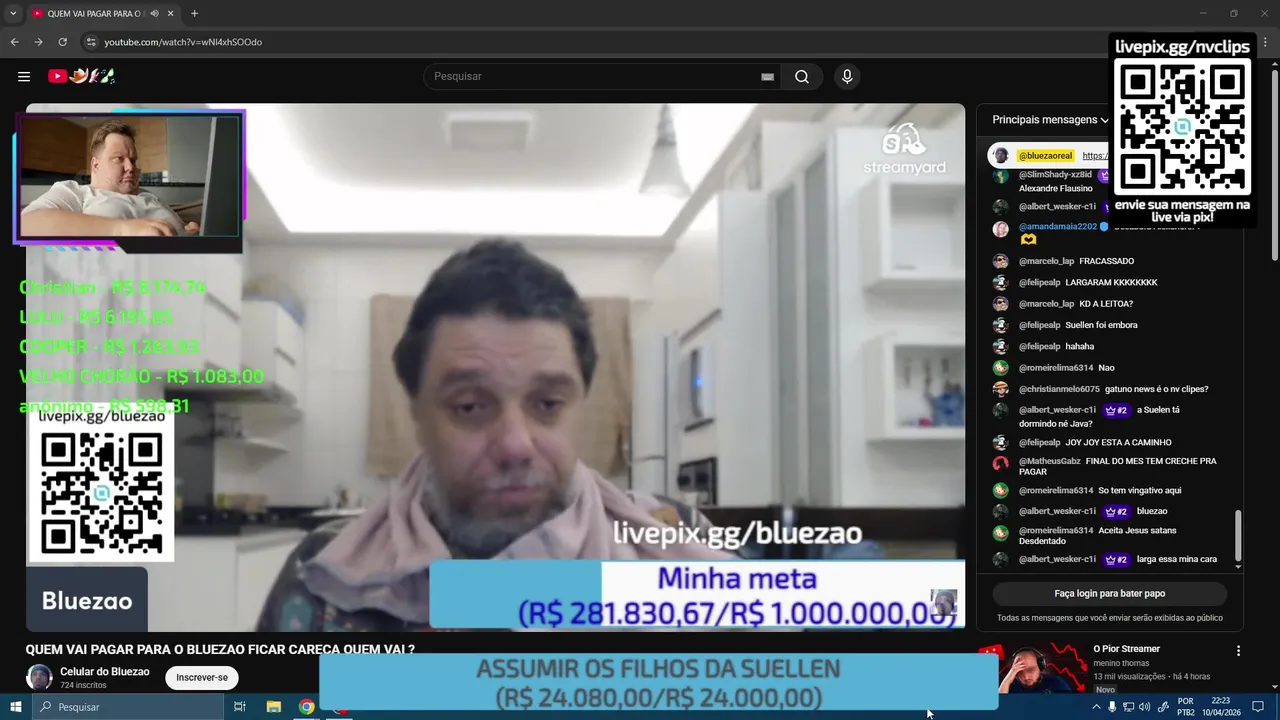Click @MatheusGabz FINAL DO MES message
Image resolution: width=1280 pixels, height=720 pixels.
(x=1118, y=466)
